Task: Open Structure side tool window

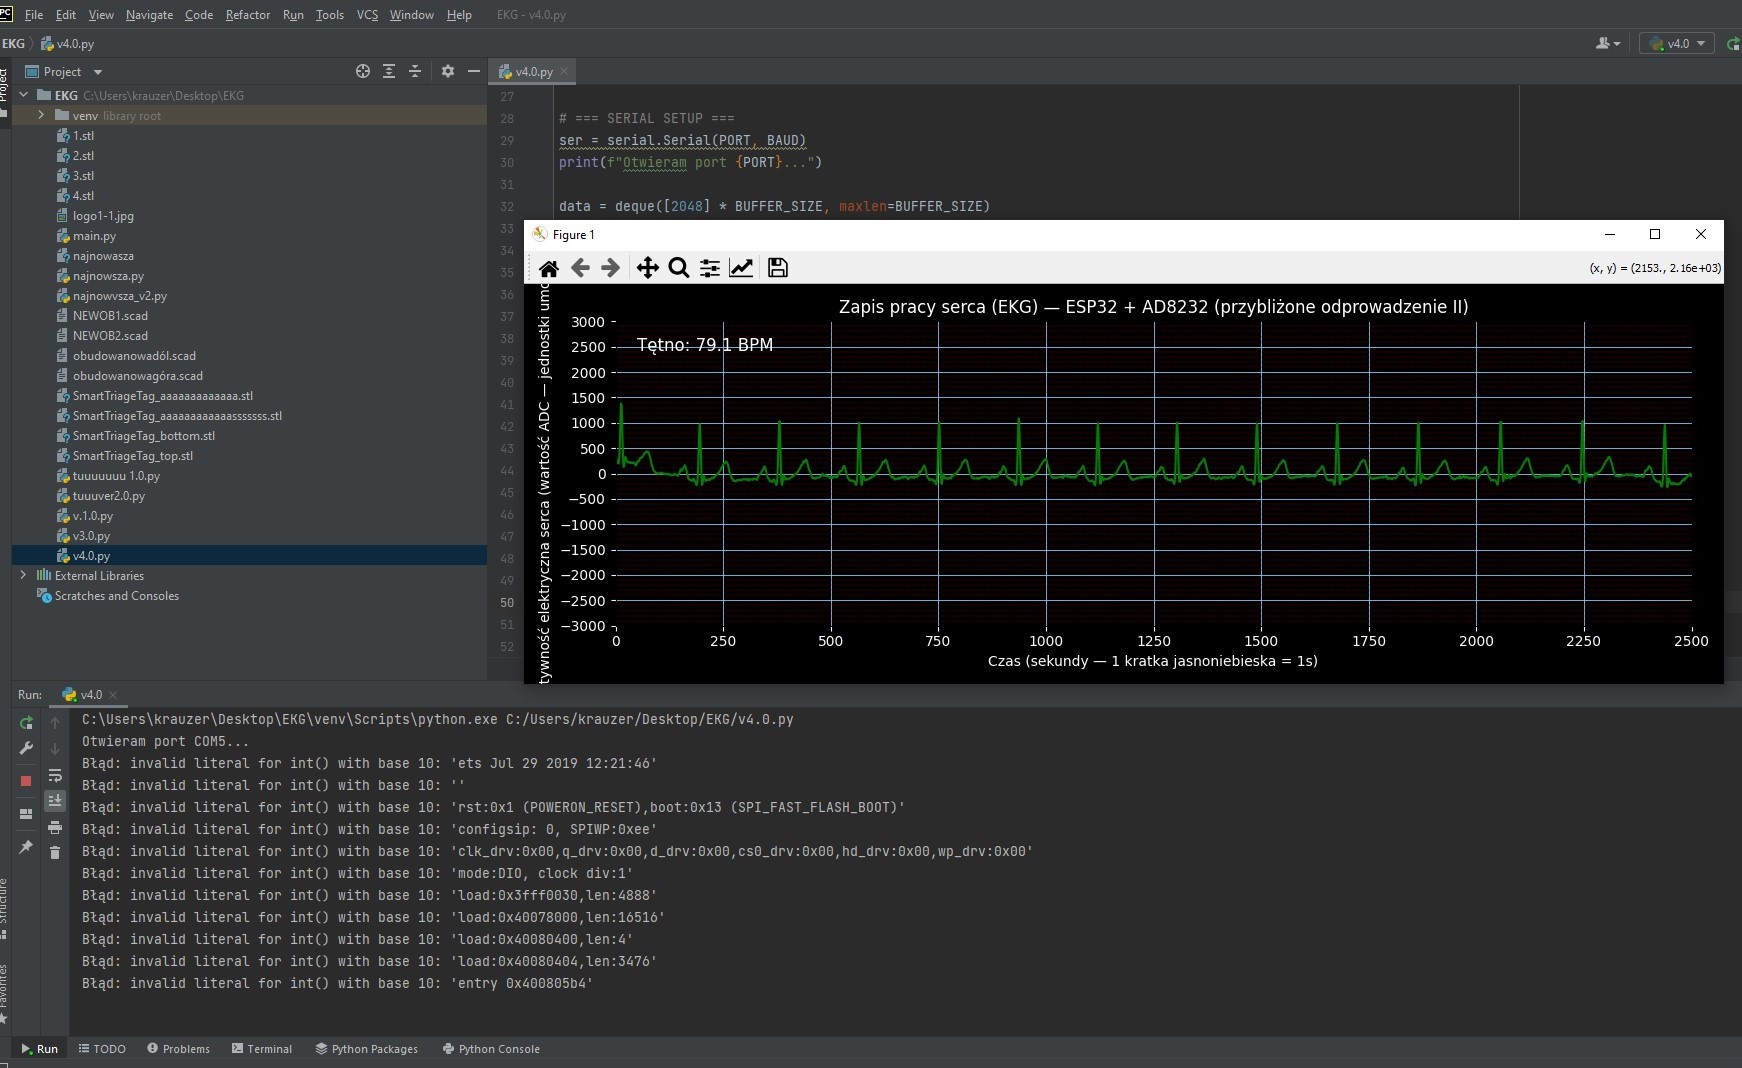Action: click(x=4, y=908)
